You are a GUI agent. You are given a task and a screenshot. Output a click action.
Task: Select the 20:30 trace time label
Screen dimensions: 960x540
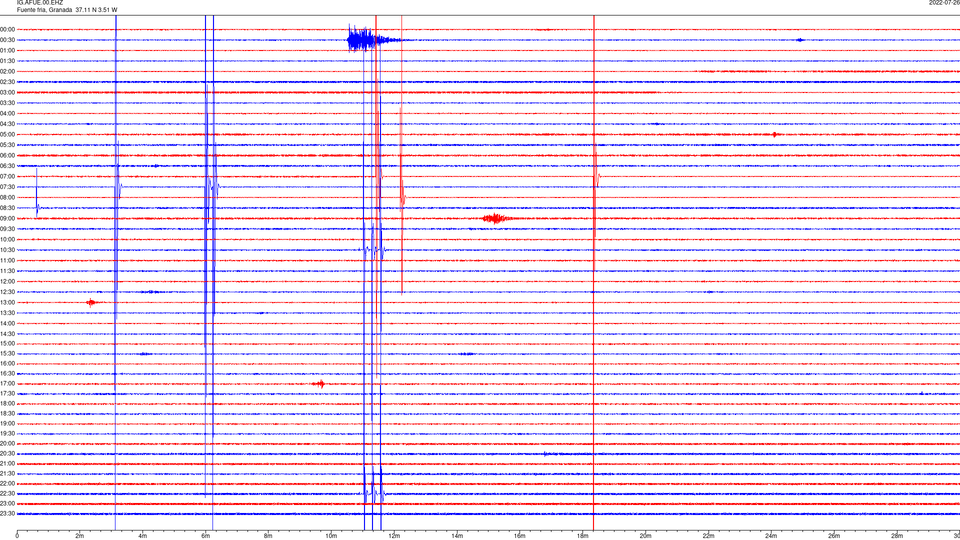coord(7,454)
